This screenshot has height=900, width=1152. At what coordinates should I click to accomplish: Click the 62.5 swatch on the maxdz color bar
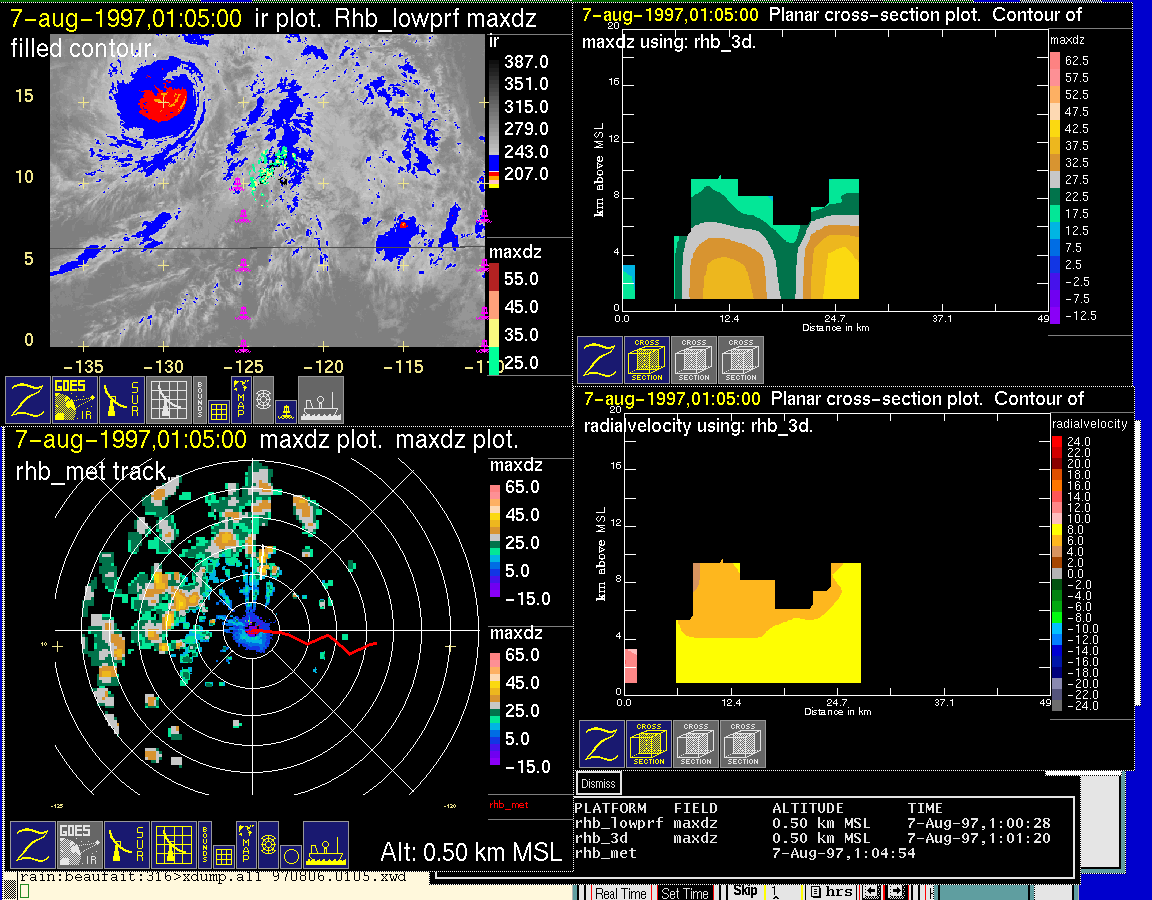tap(1054, 61)
